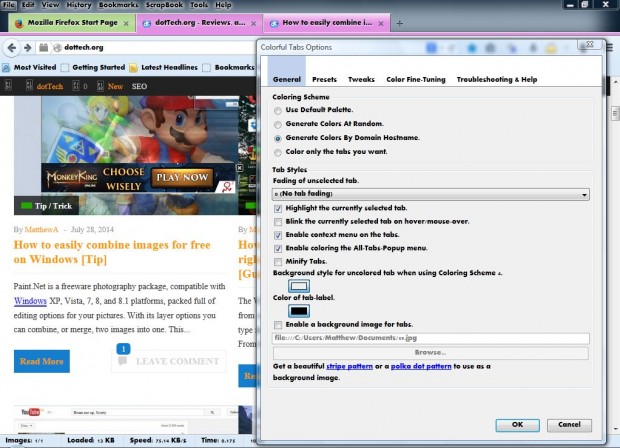This screenshot has height=448, width=620.
Task: Enable Blink the currently selected tab checkbox
Action: (x=278, y=222)
